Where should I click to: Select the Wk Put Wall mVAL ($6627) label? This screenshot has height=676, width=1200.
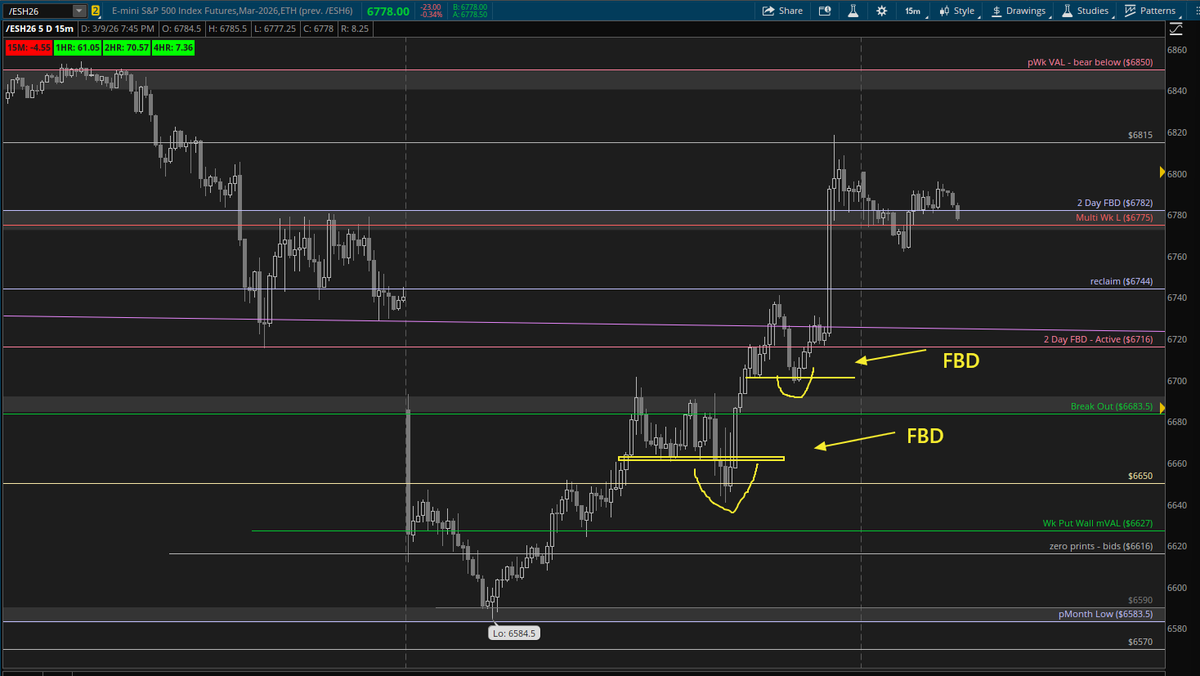[x=1097, y=523]
